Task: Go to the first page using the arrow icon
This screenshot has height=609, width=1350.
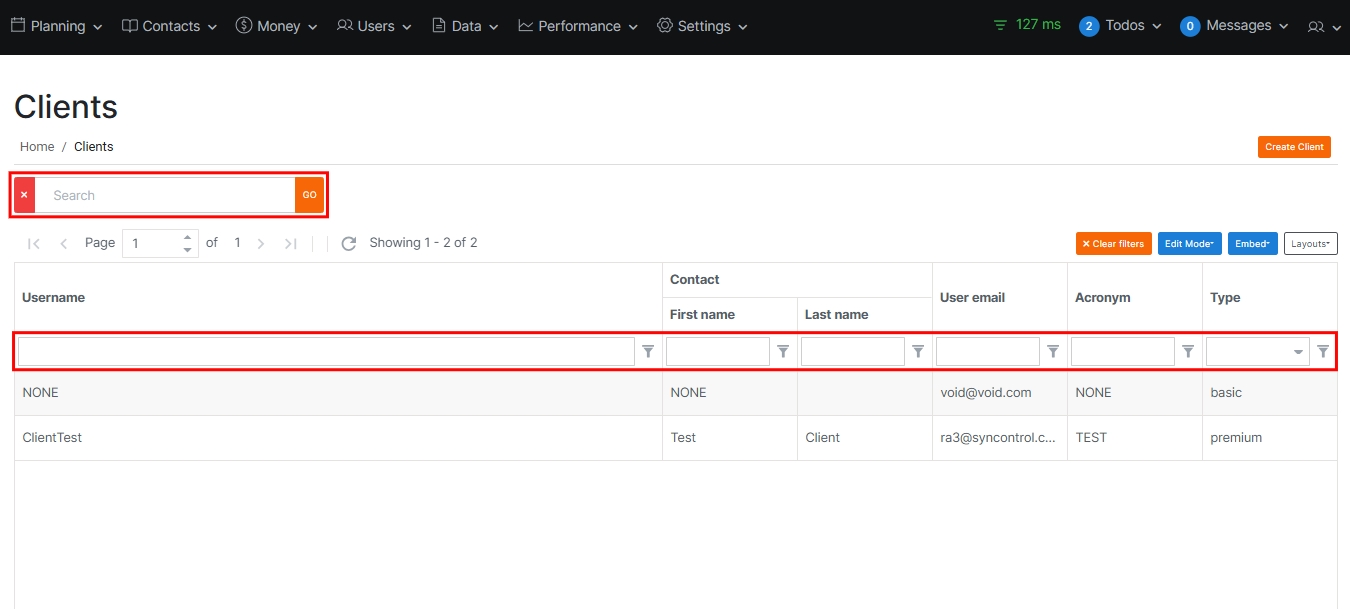Action: 34,243
